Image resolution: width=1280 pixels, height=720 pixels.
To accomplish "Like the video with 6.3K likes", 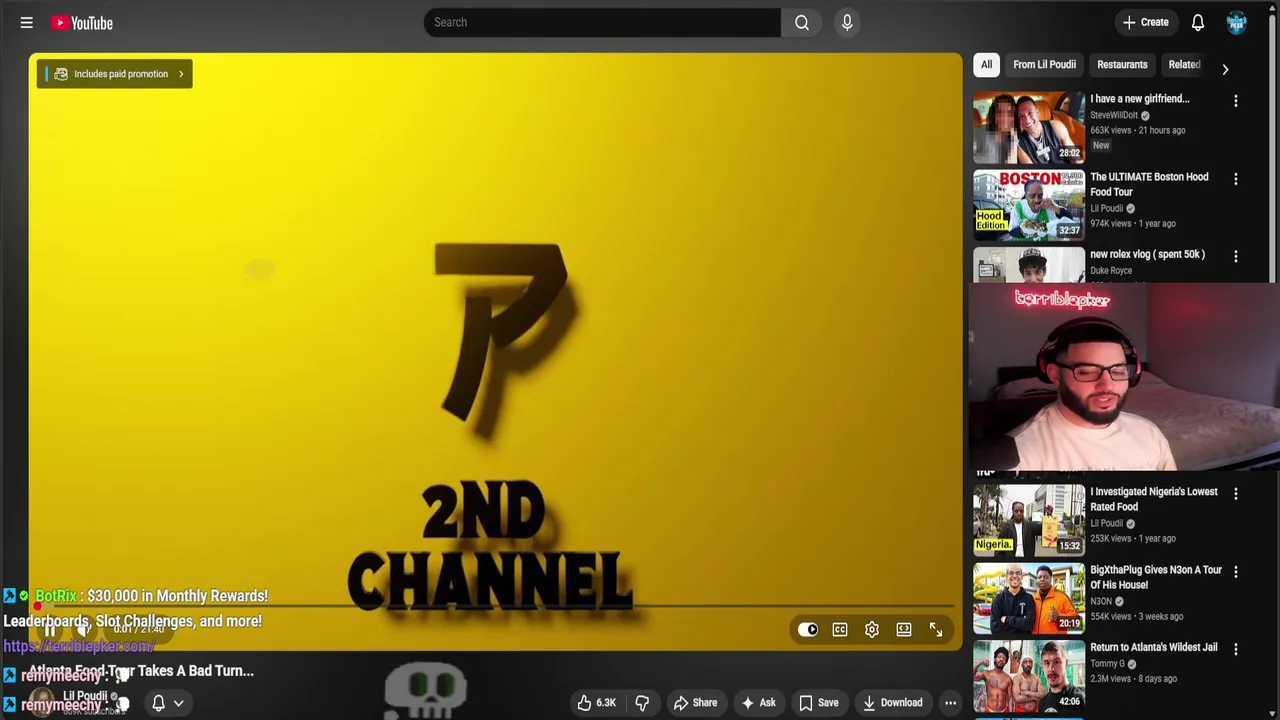I will tap(596, 703).
